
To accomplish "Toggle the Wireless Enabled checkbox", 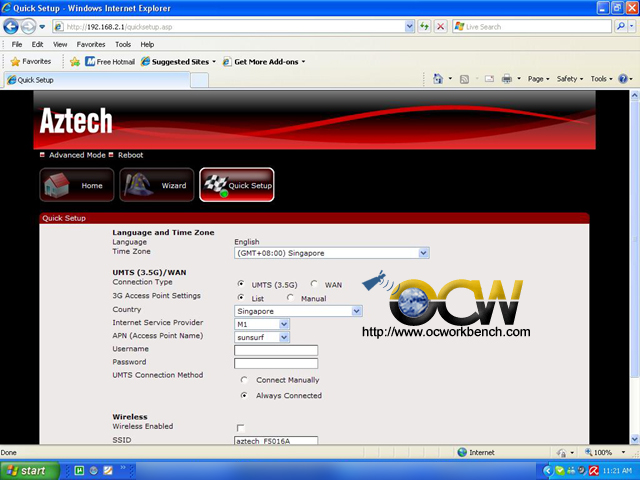I will click(x=240, y=428).
